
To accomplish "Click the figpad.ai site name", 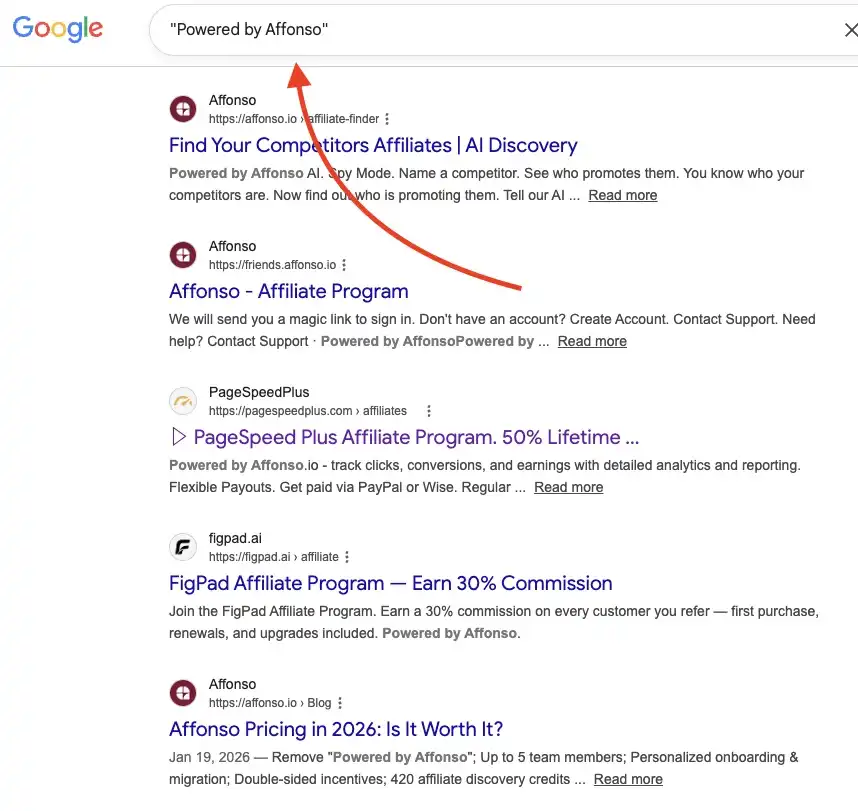I will click(235, 538).
